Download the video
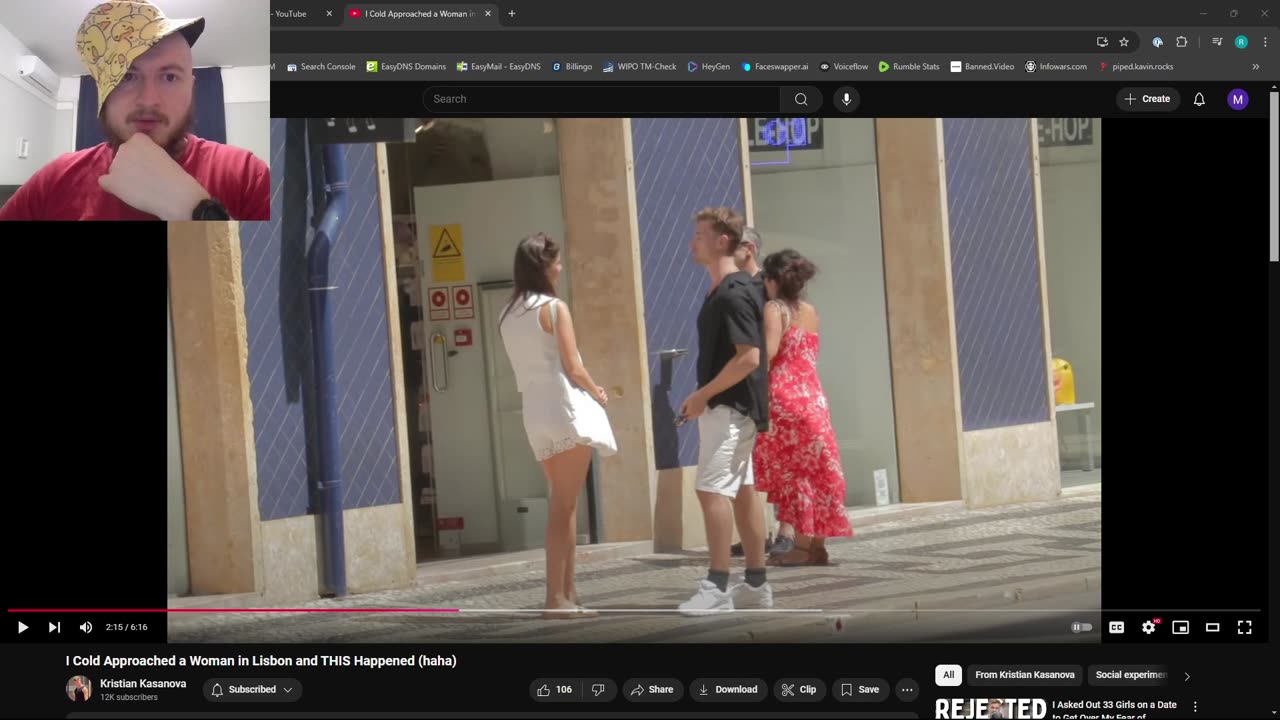This screenshot has height=720, width=1280. click(x=728, y=689)
